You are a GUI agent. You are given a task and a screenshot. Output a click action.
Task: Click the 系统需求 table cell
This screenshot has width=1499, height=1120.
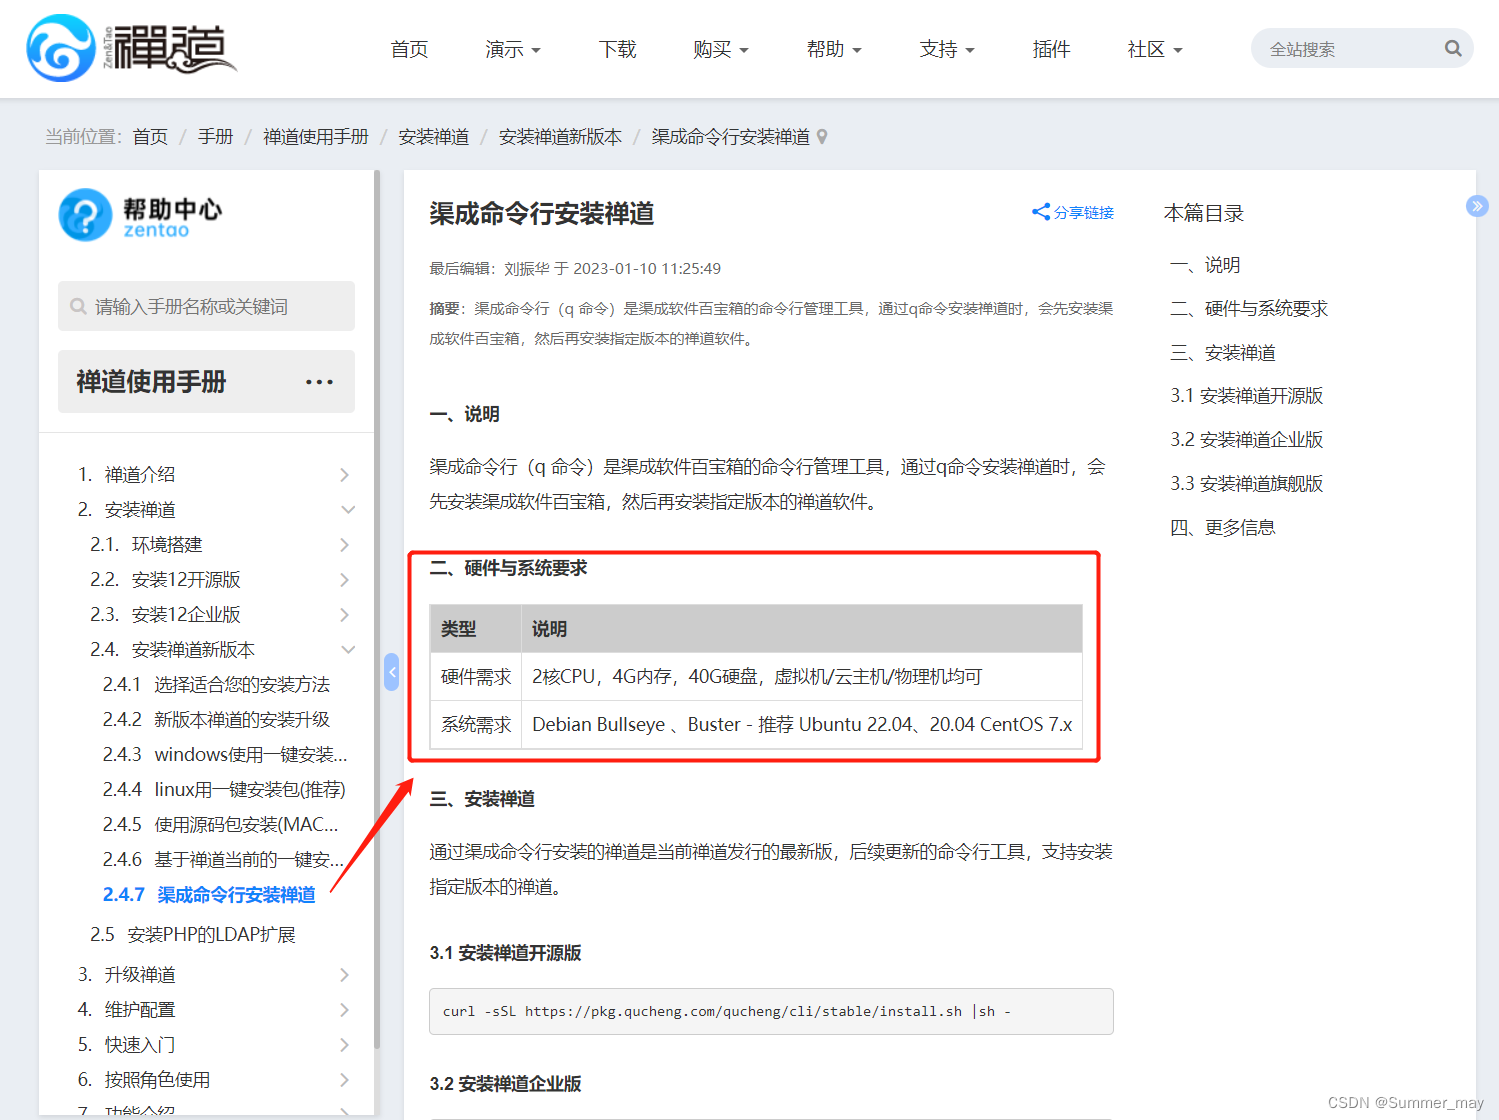[x=476, y=725]
